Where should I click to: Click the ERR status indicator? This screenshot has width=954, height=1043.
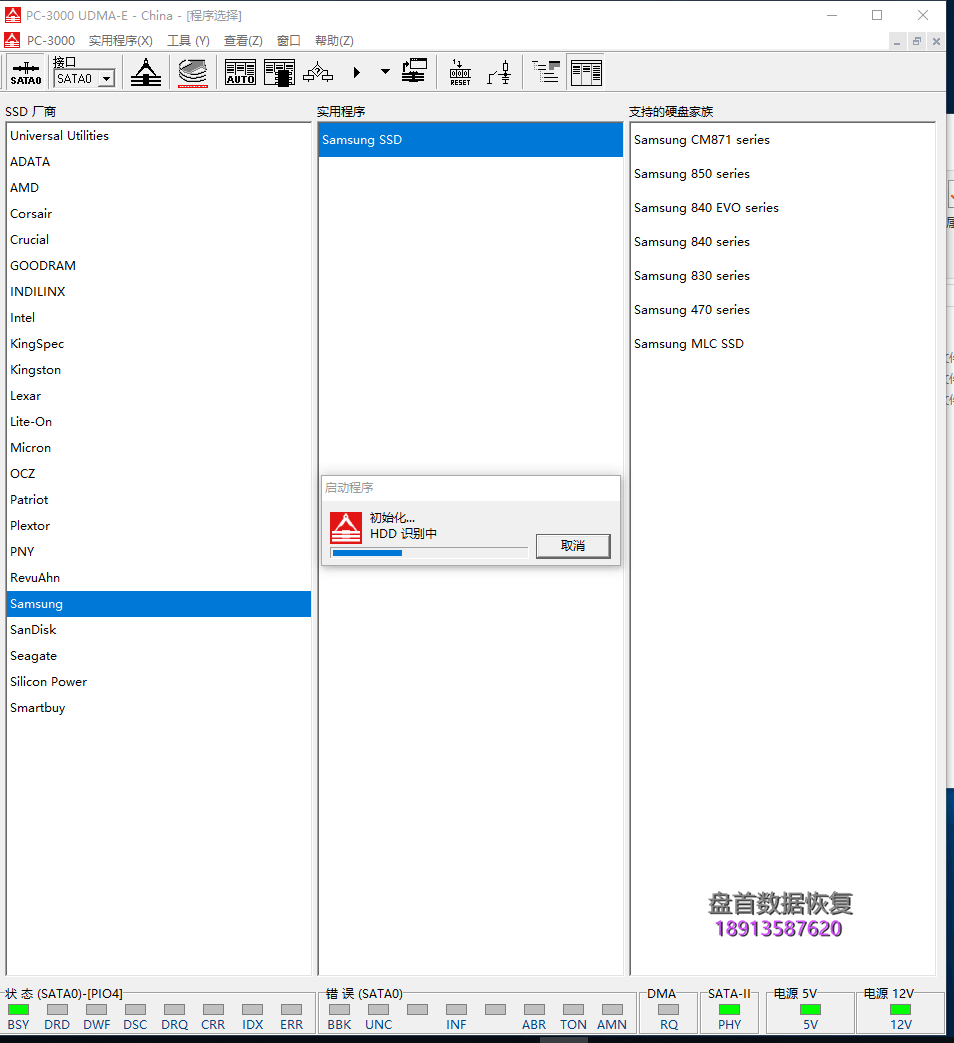291,1010
